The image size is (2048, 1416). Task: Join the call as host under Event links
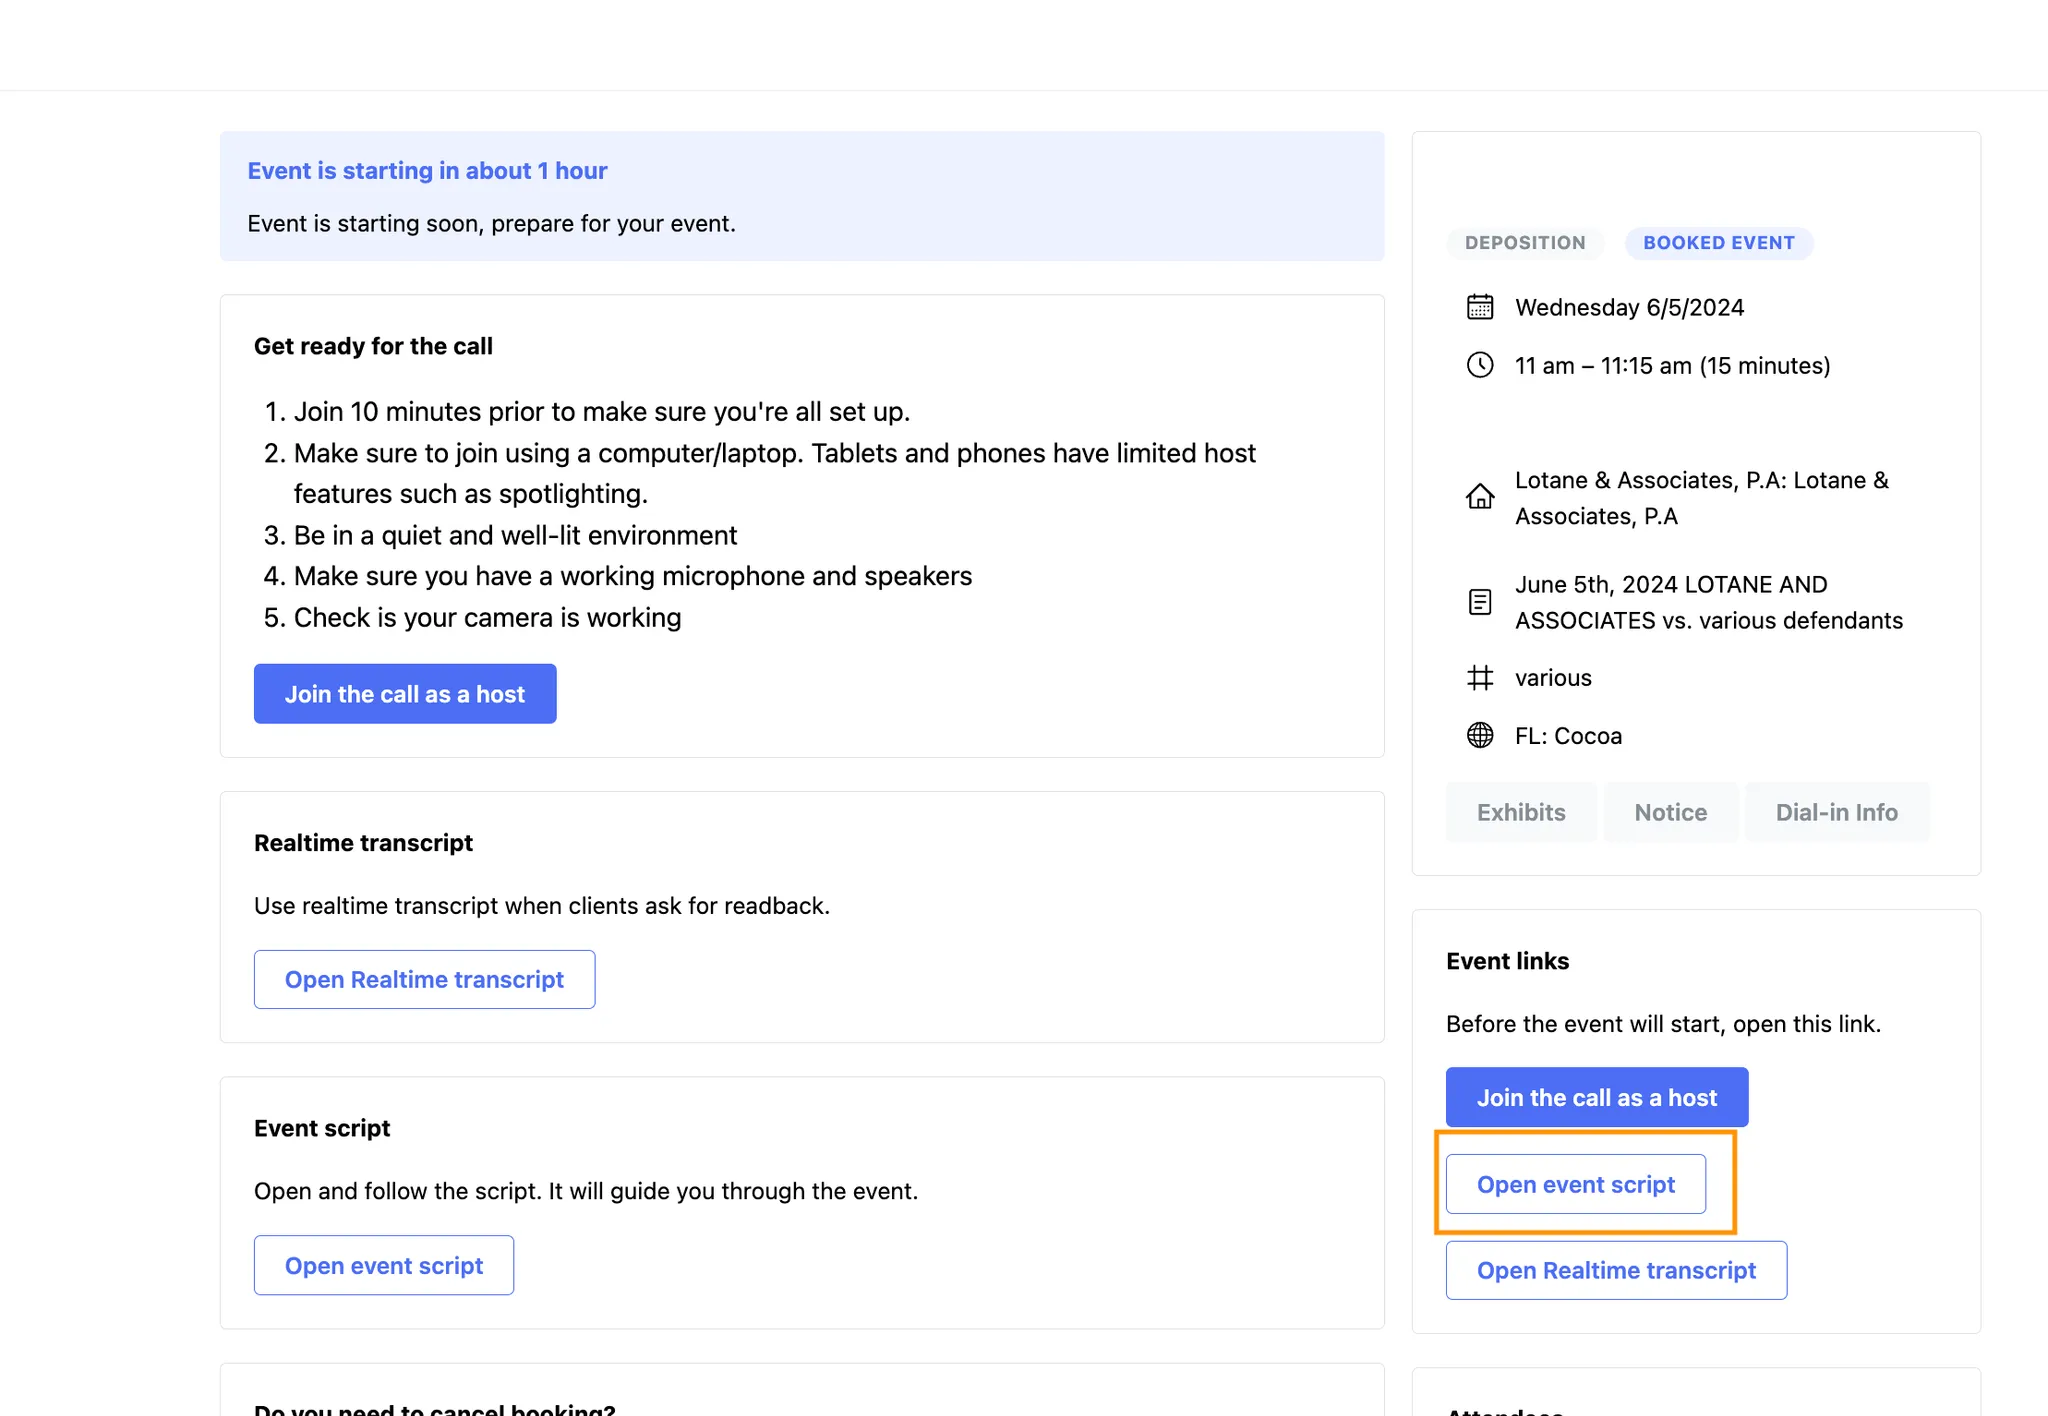pos(1596,1097)
